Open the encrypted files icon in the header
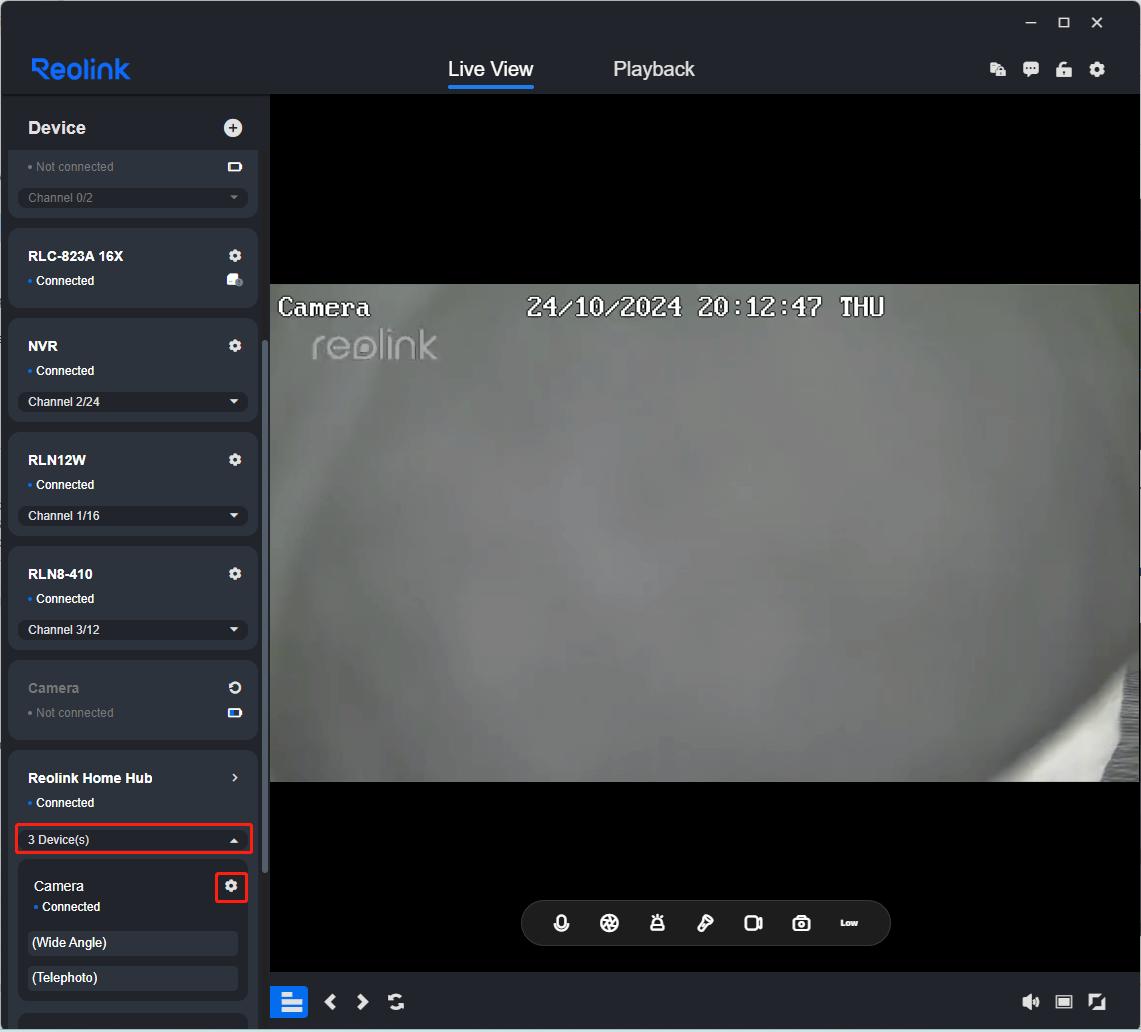Viewport: 1141px width, 1032px height. 998,69
